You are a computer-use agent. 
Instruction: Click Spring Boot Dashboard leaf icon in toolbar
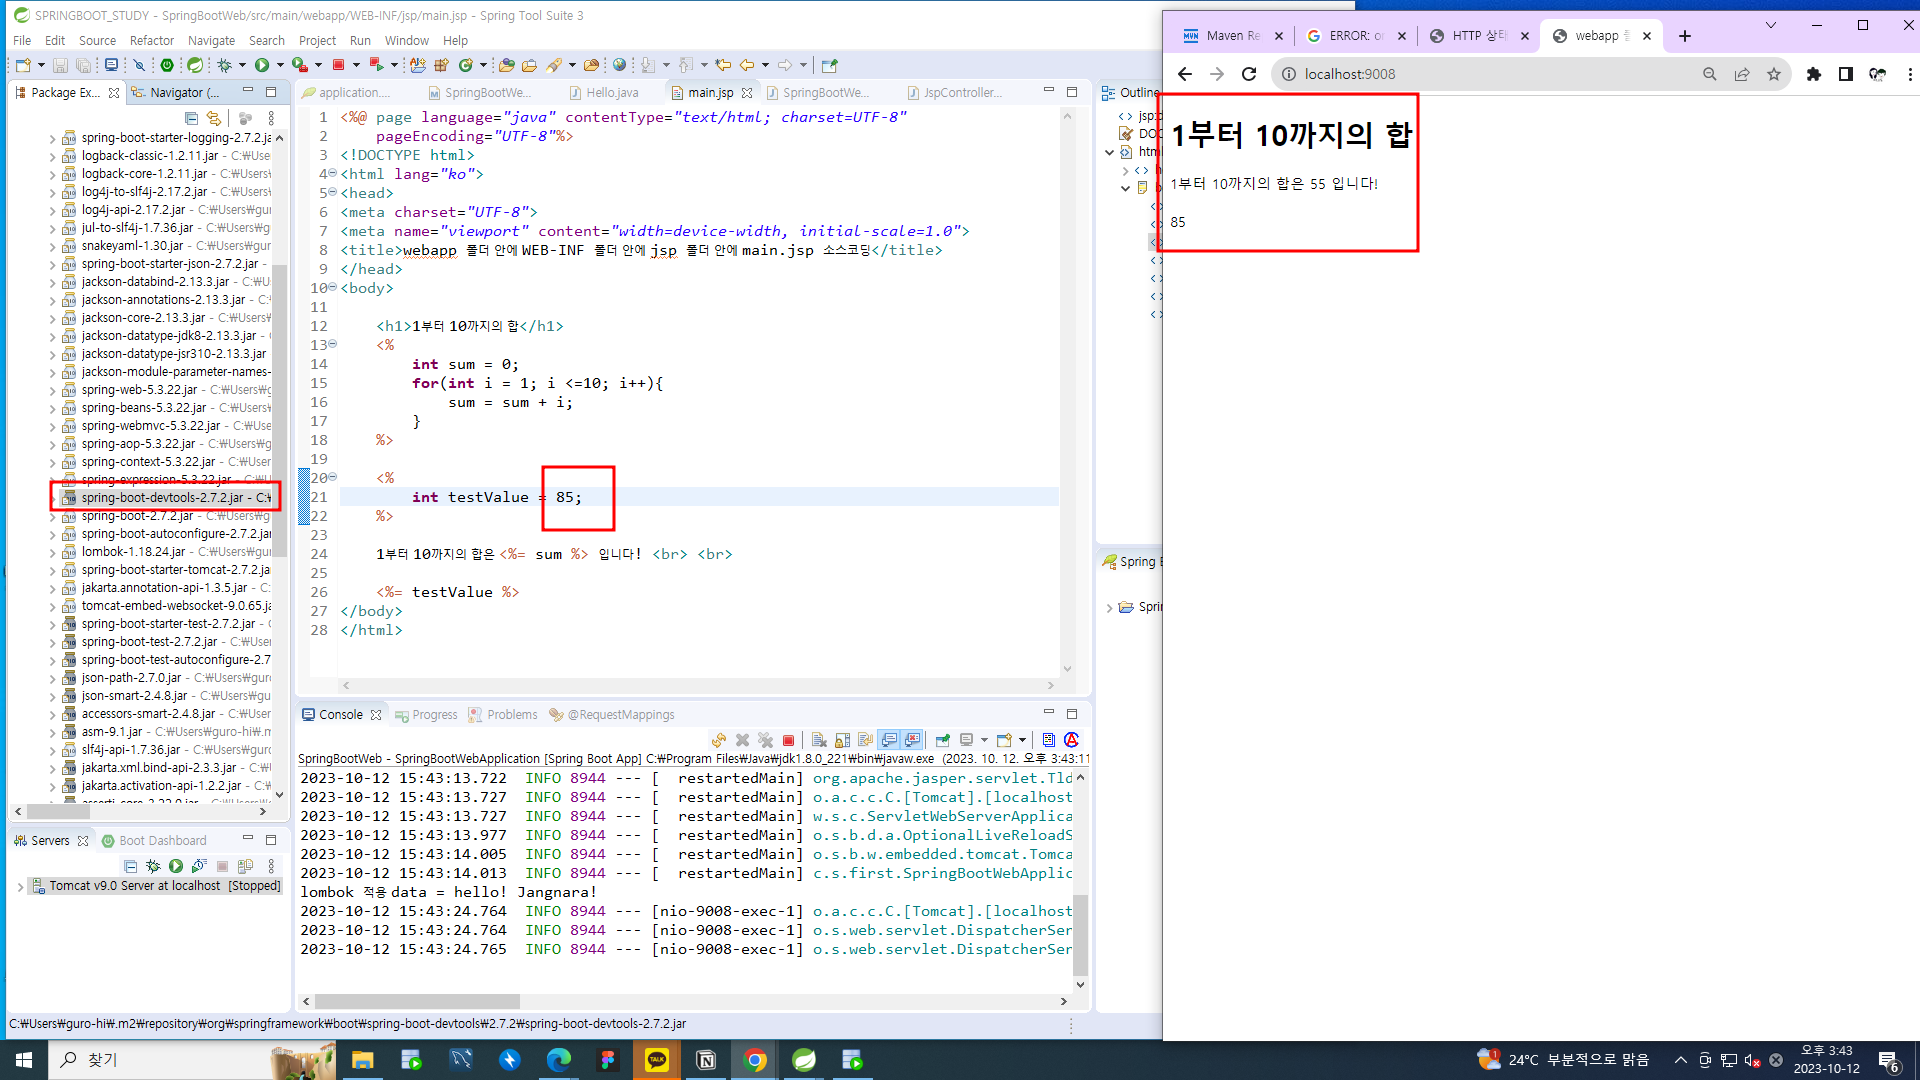click(195, 65)
